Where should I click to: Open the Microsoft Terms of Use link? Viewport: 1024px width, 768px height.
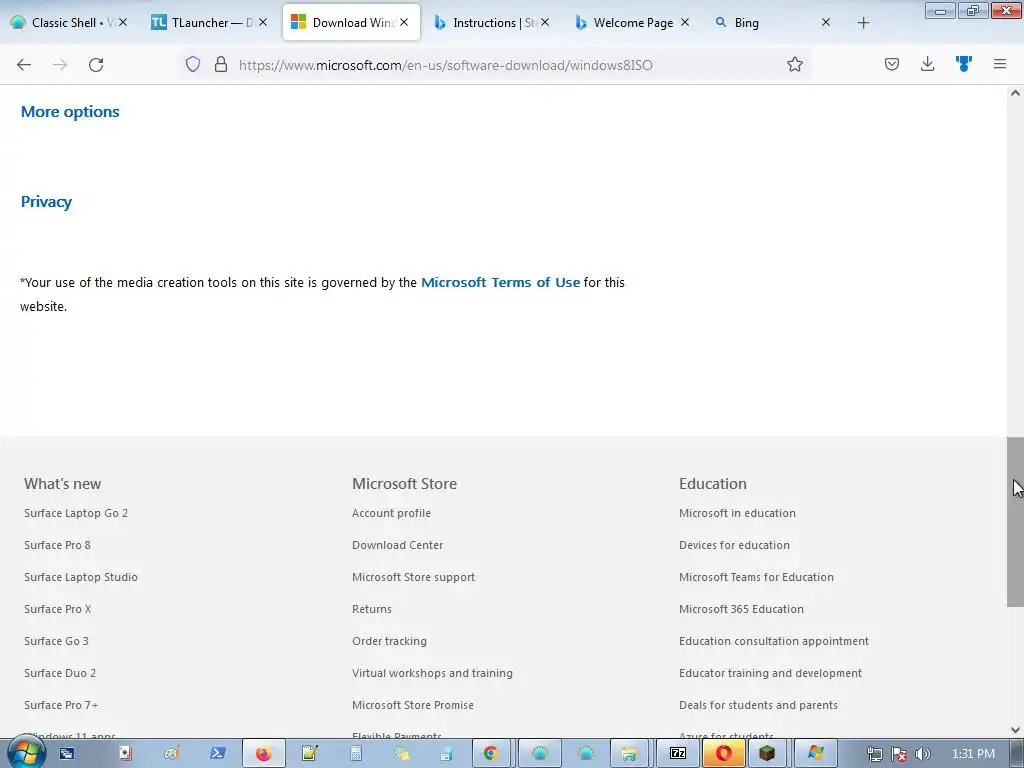(500, 282)
